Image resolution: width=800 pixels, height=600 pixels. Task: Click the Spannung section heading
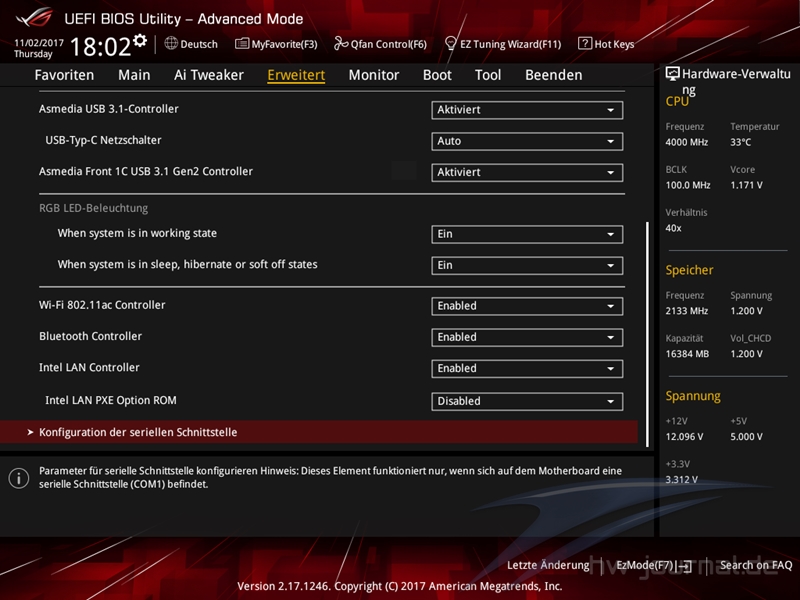pyautogui.click(x=693, y=396)
